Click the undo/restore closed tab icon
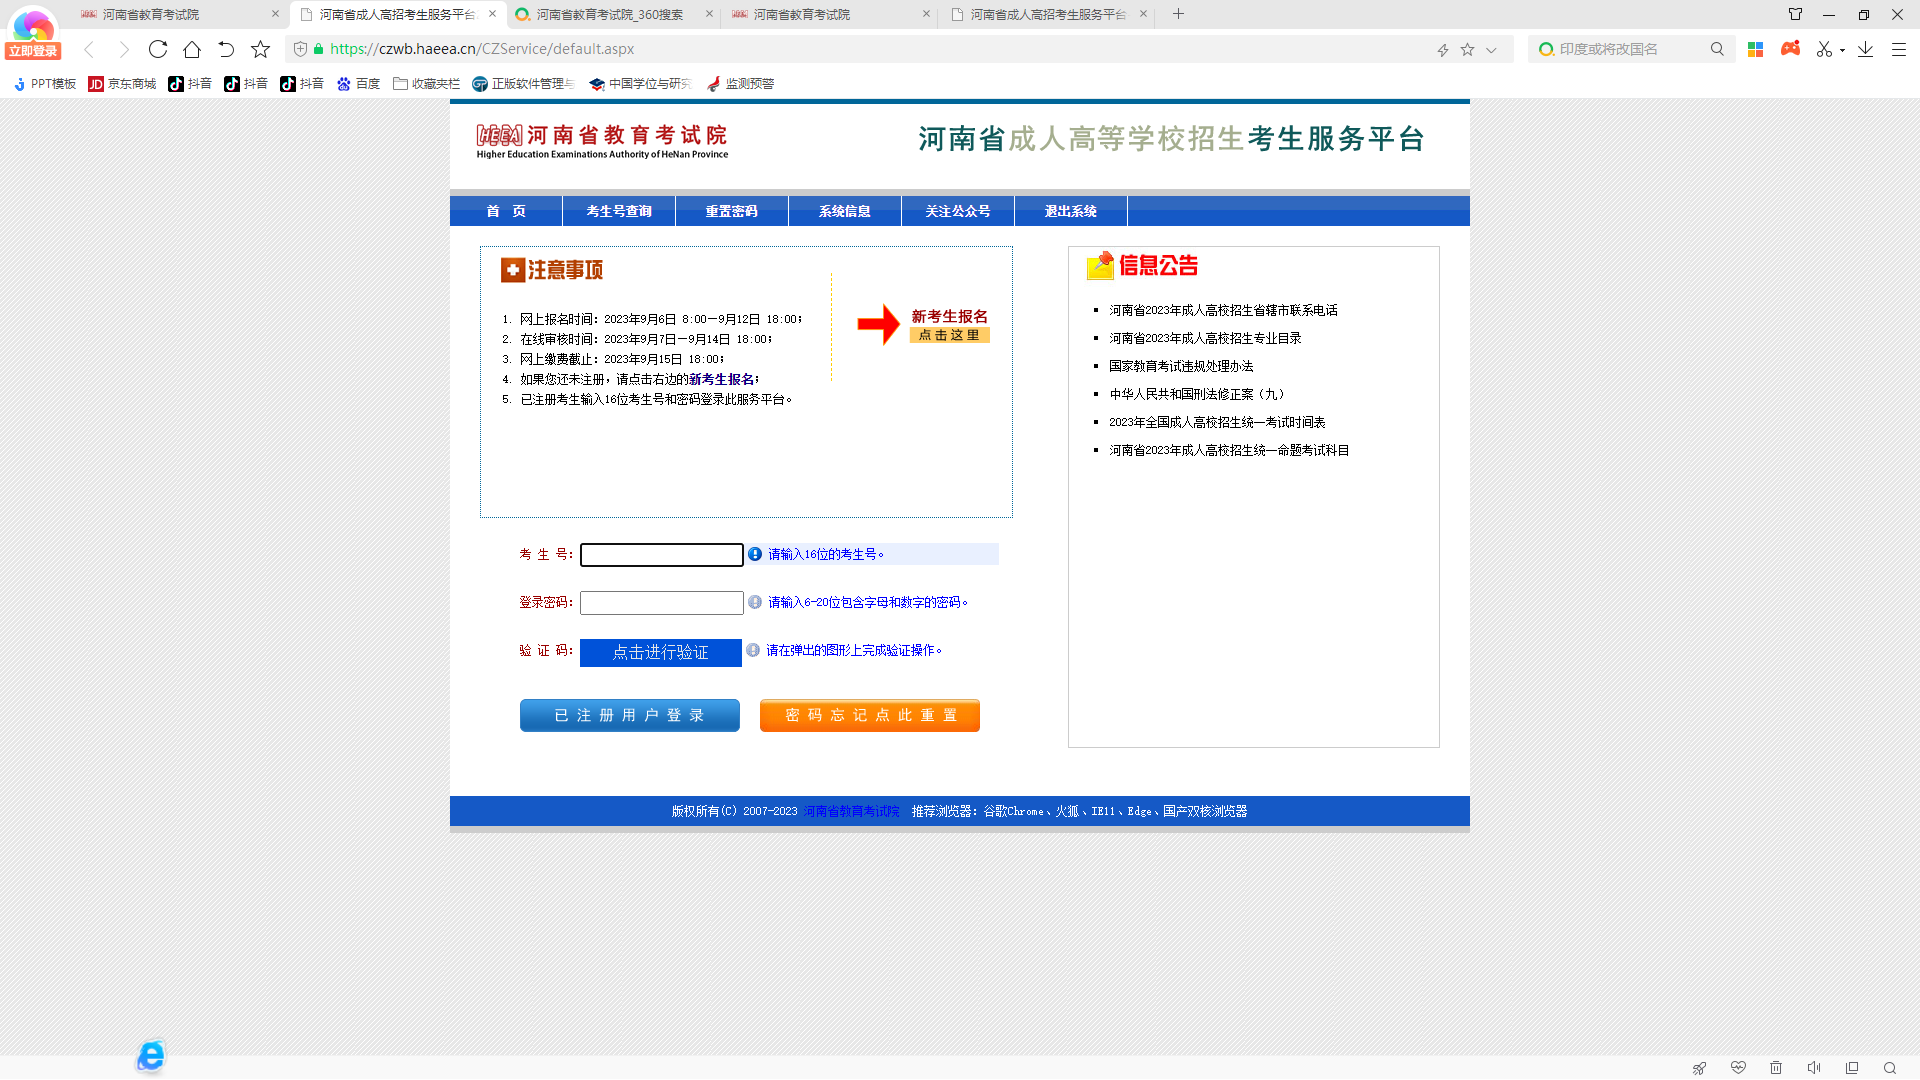Image resolution: width=1920 pixels, height=1080 pixels. pyautogui.click(x=226, y=49)
